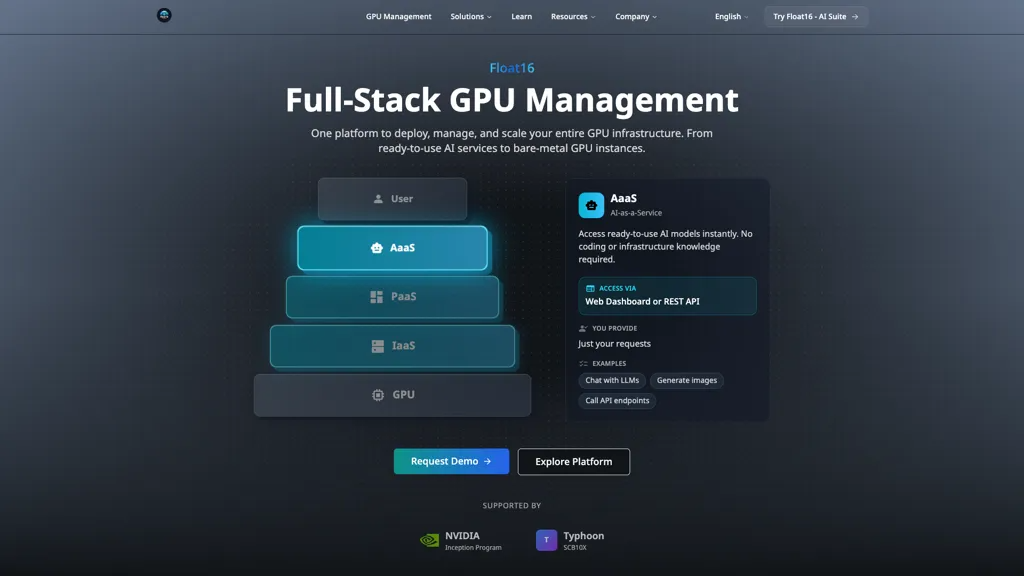Click the Chat with LLMs example tag
This screenshot has width=1024, height=576.
point(612,380)
